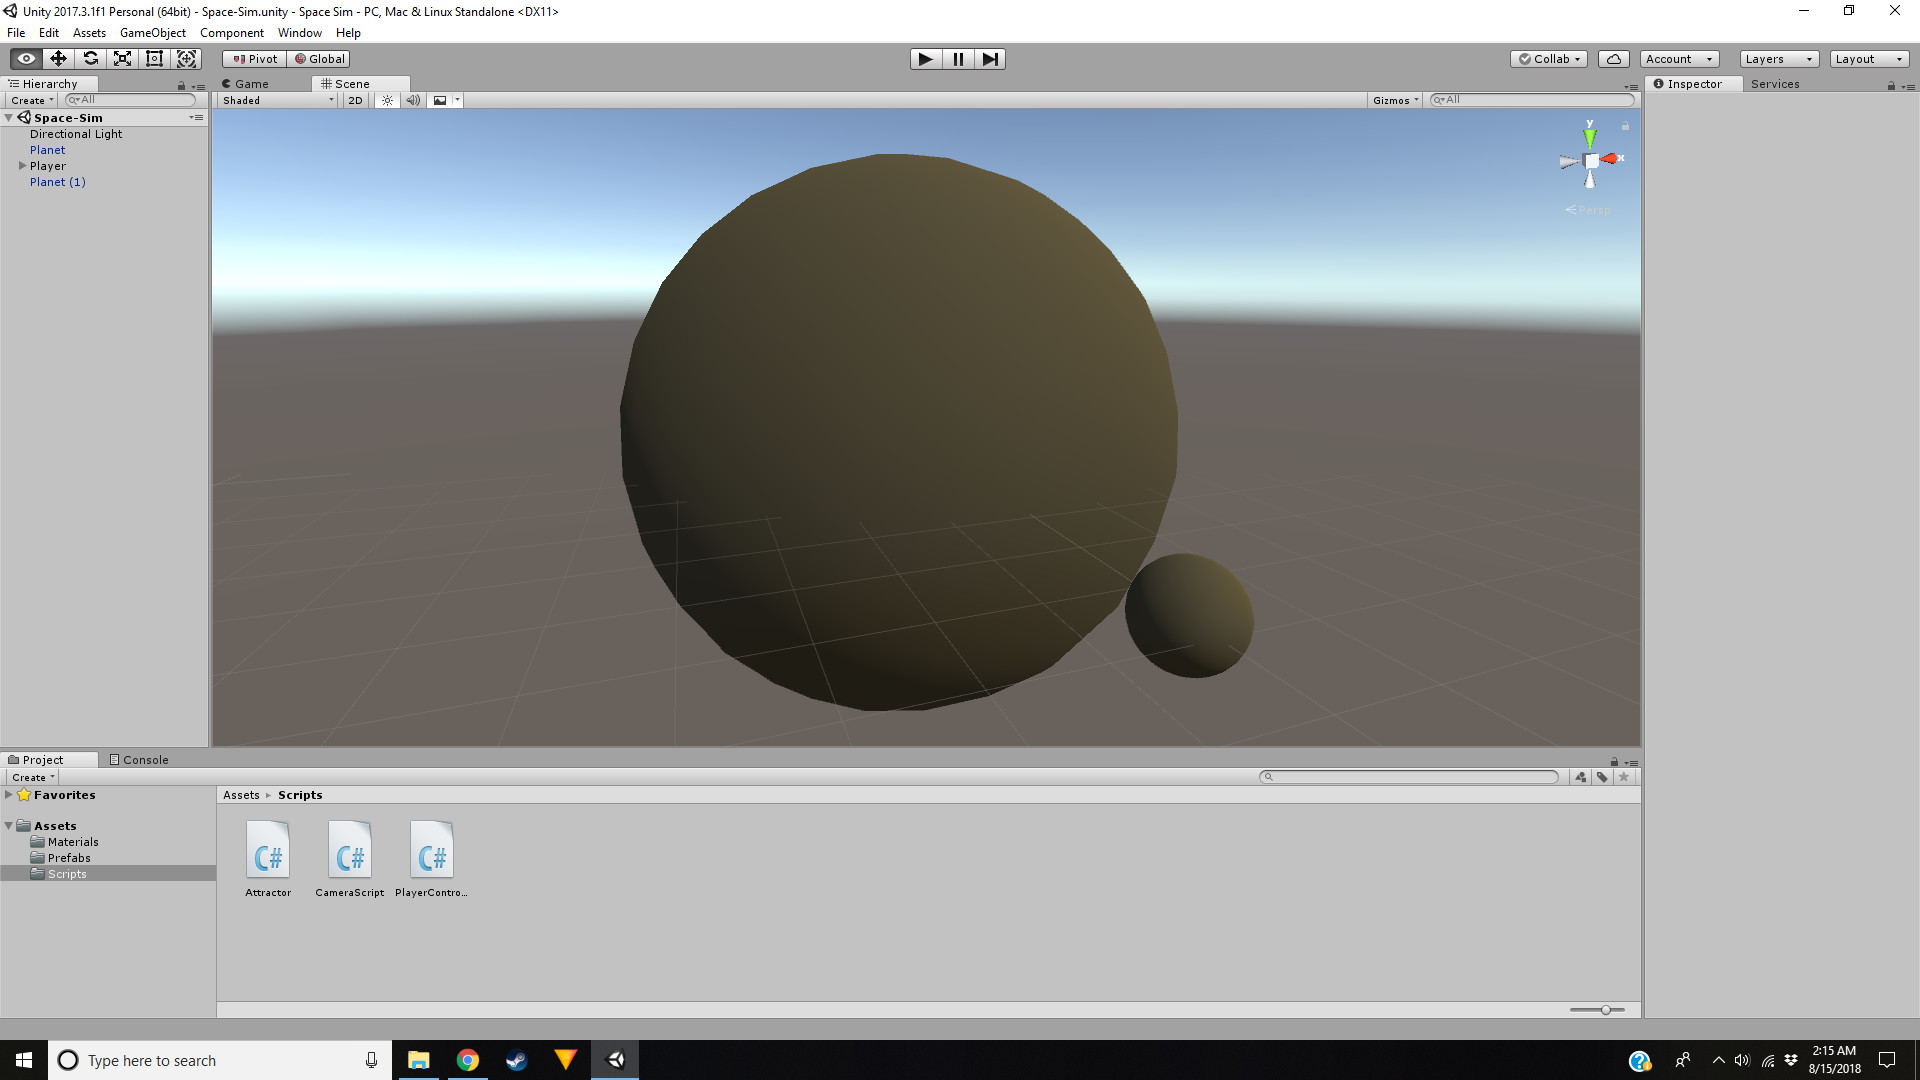The width and height of the screenshot is (1920, 1080).
Task: Expand the Player object in Hierarchy
Action: (22, 166)
